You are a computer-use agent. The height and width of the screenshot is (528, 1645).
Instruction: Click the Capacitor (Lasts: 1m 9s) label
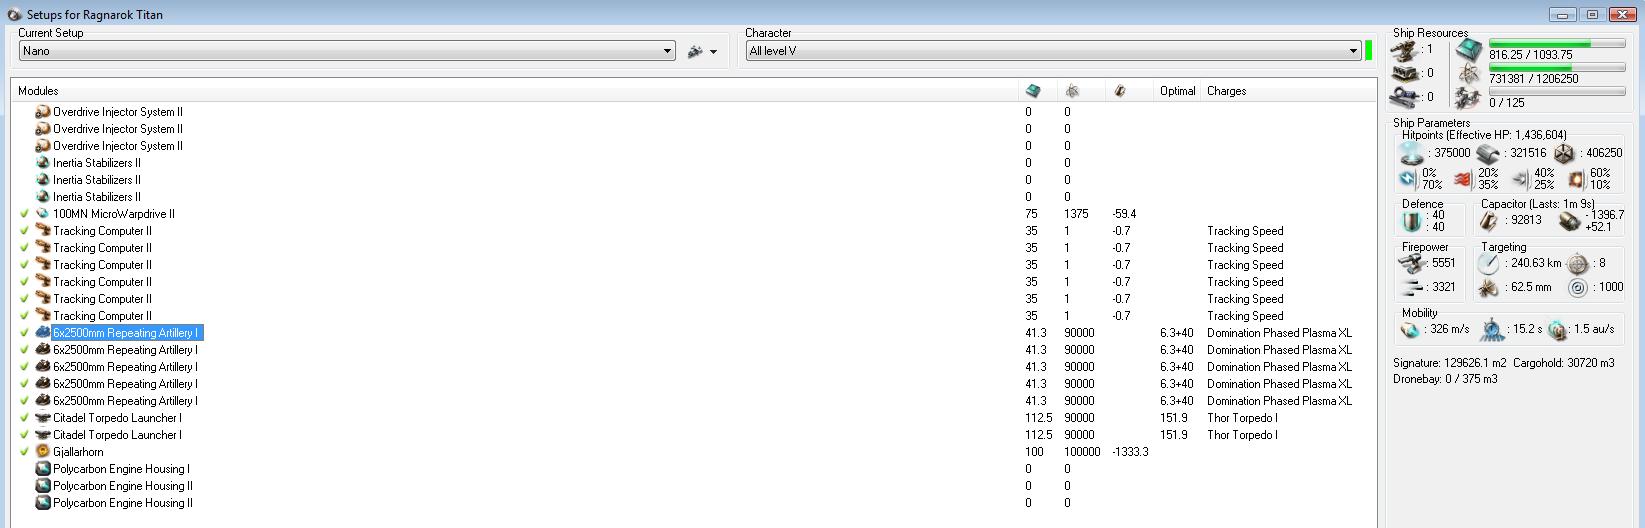pos(1539,204)
